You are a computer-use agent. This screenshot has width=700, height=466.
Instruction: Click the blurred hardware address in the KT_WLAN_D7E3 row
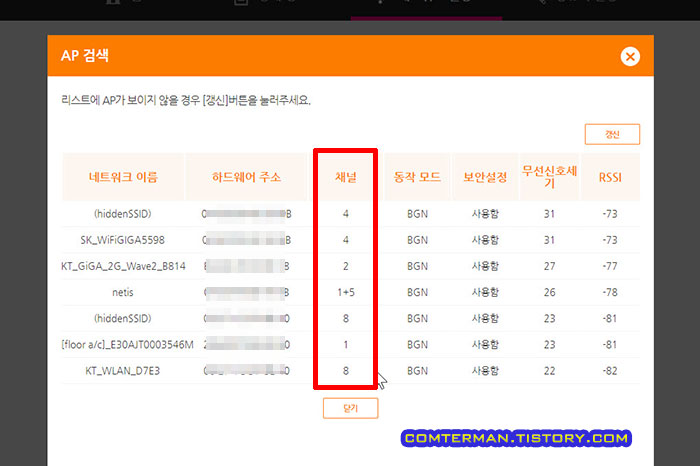click(246, 371)
